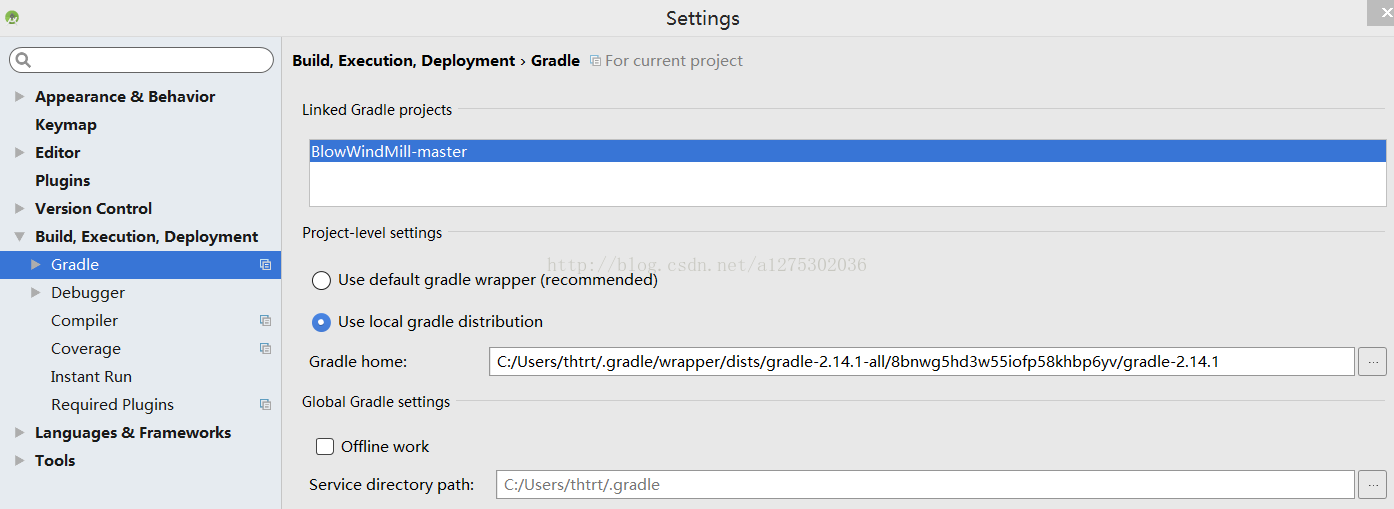Open Instant Run settings
The image size is (1394, 509).
91,377
